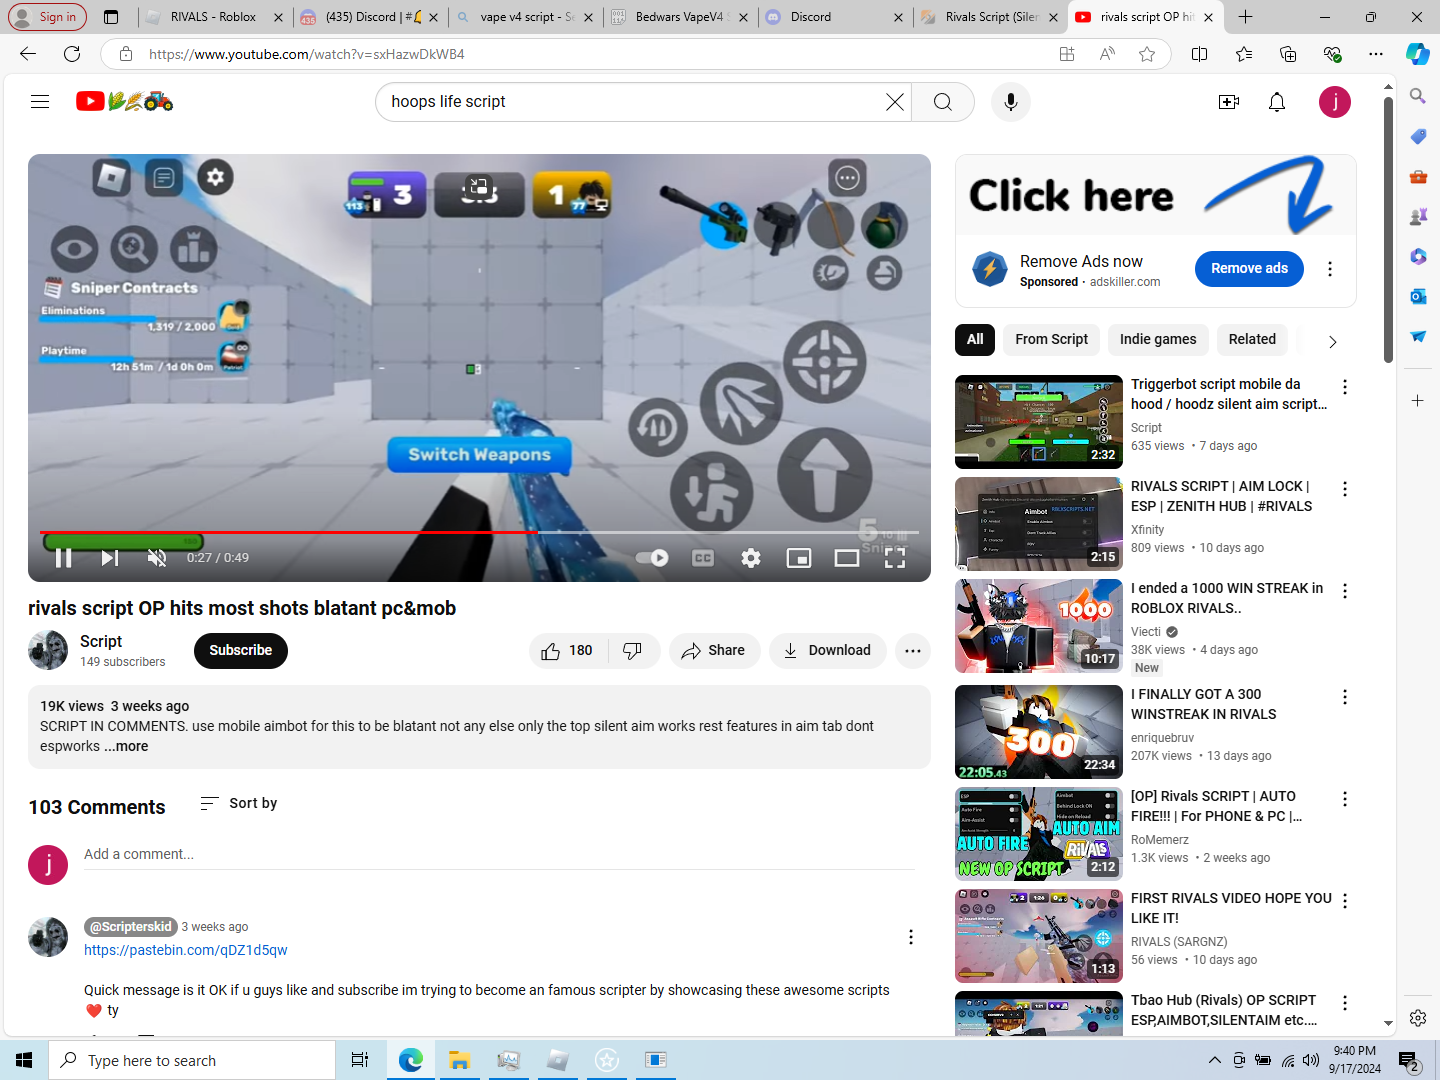Image resolution: width=1440 pixels, height=1080 pixels.
Task: Expand description with ...more
Action: 126,746
